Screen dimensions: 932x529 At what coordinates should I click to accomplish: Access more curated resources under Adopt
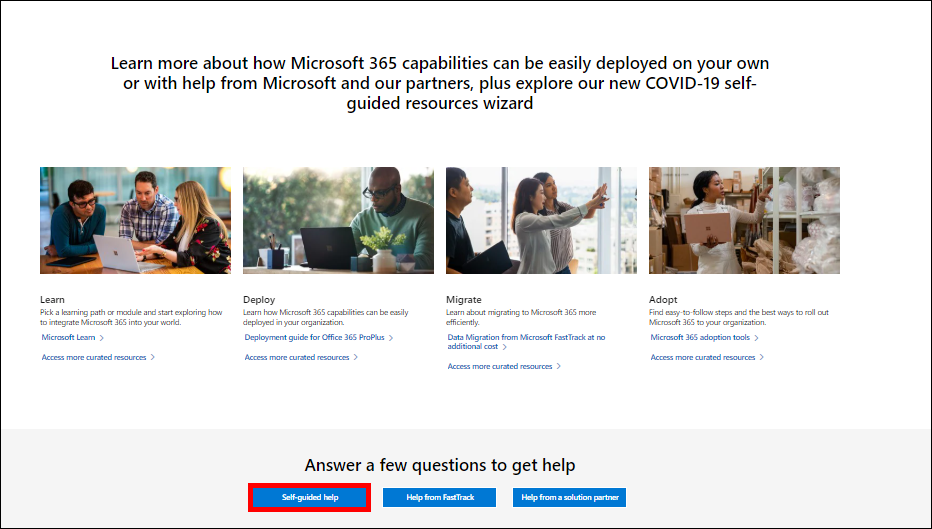pos(707,357)
